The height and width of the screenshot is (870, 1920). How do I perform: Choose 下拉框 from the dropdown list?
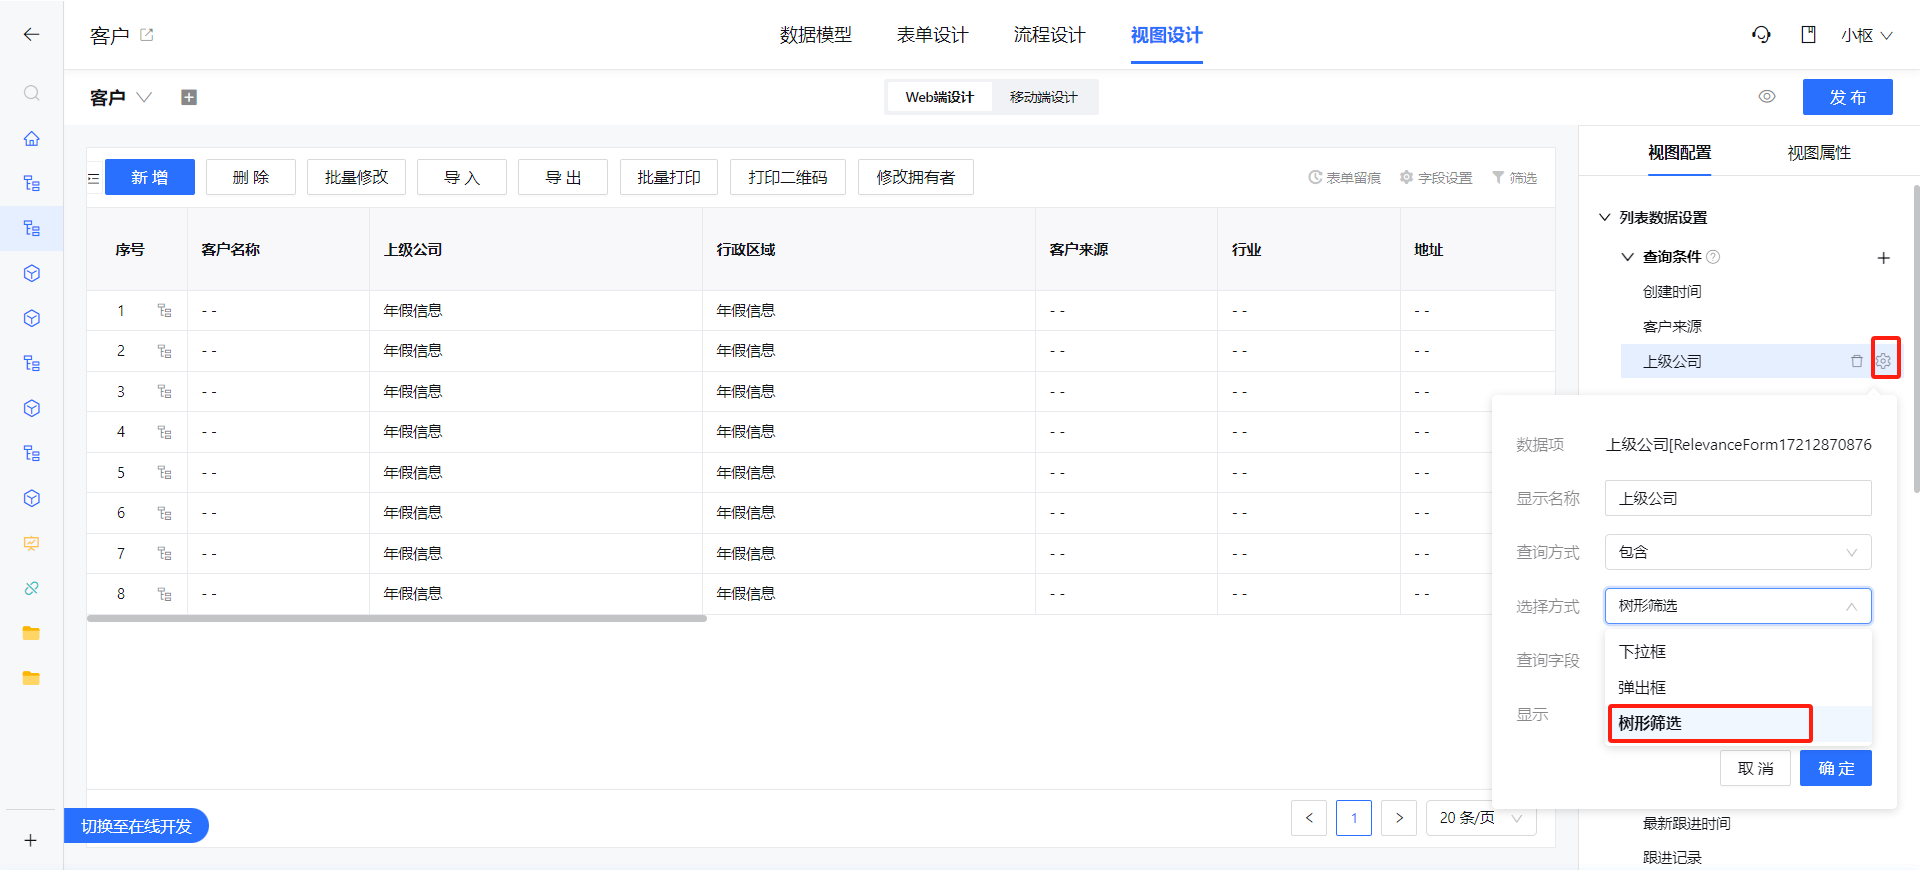coord(1739,652)
